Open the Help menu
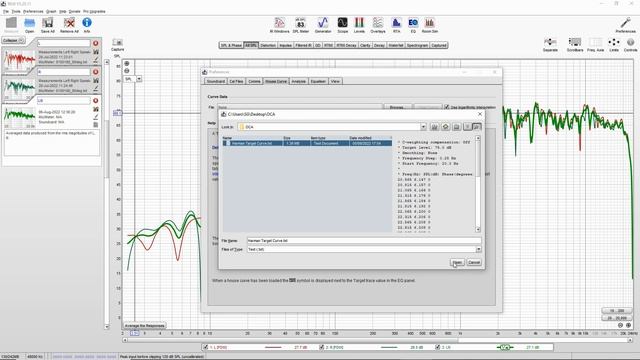The image size is (640, 360). click(x=63, y=11)
